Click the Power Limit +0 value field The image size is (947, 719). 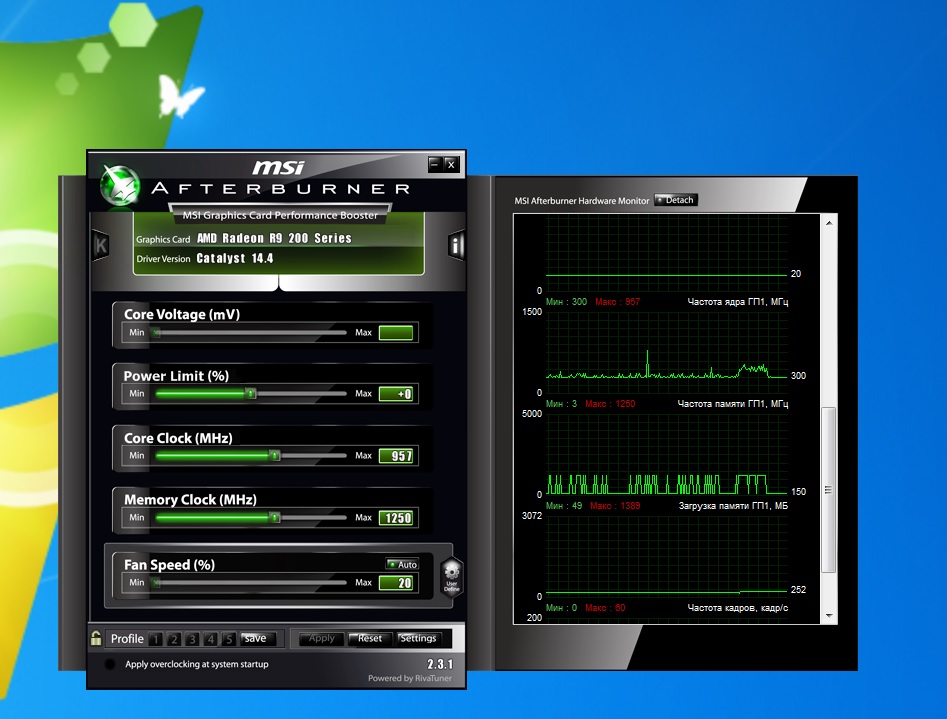pyautogui.click(x=396, y=394)
